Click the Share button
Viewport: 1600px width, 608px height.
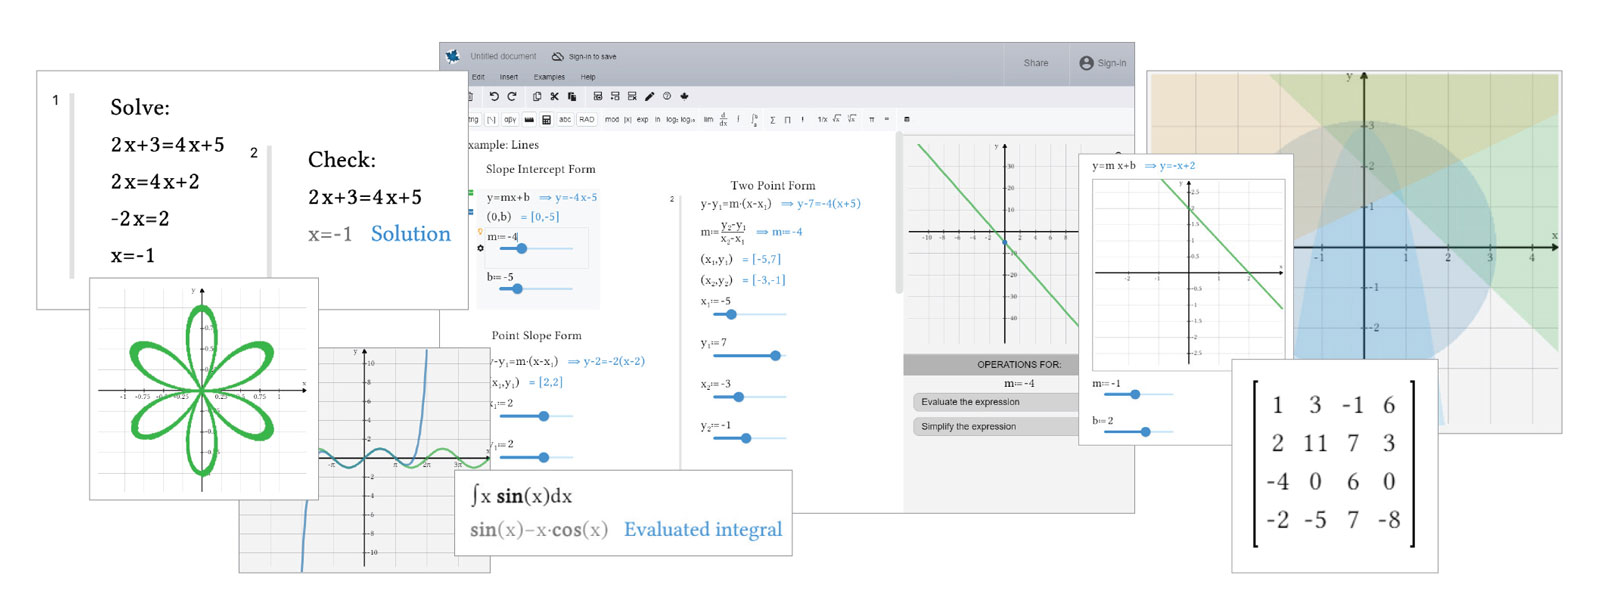click(x=1036, y=63)
